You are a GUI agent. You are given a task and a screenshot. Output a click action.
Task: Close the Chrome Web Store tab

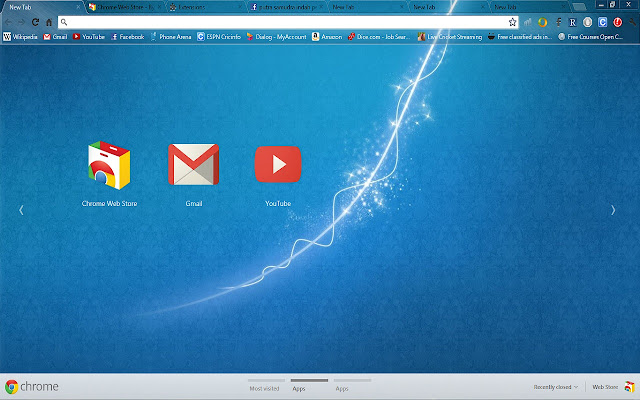[x=159, y=7]
